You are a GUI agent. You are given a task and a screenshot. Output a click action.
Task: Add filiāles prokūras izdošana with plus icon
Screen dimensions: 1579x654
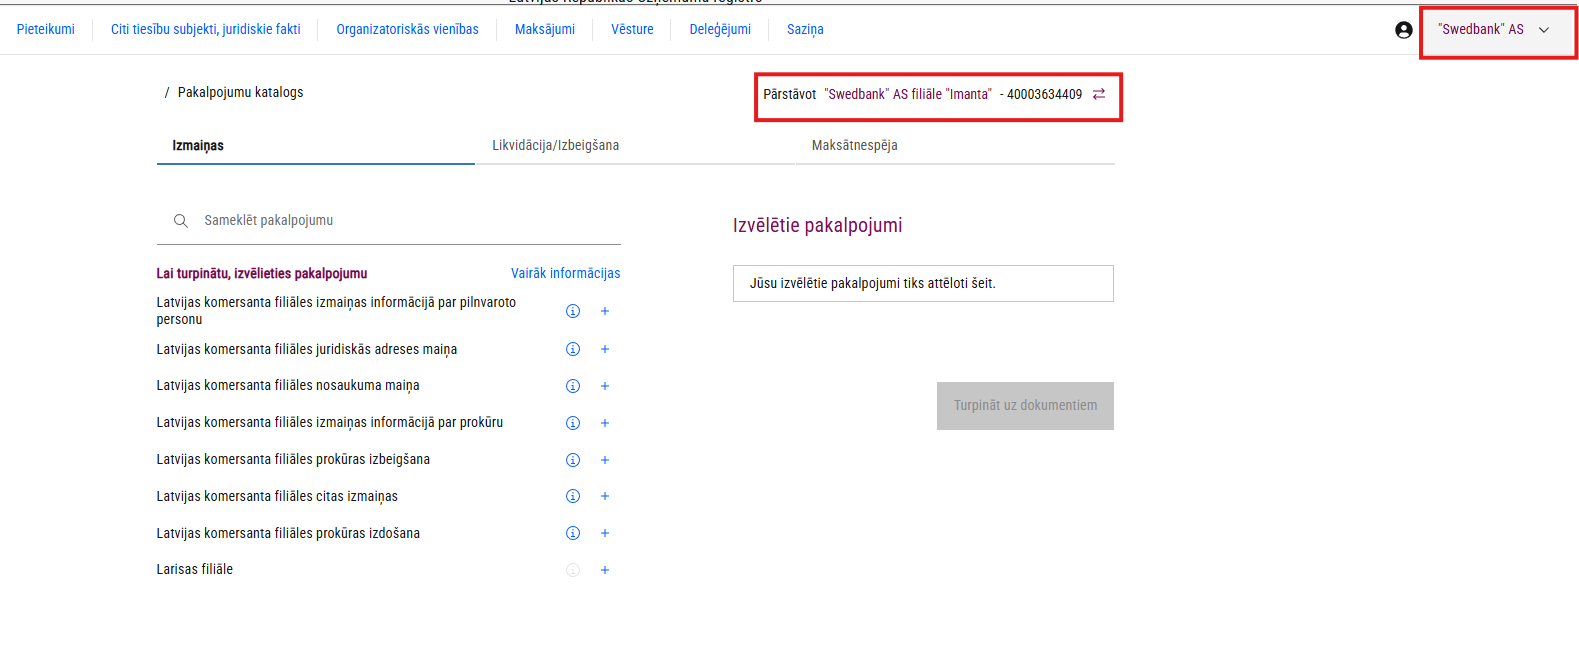click(605, 533)
